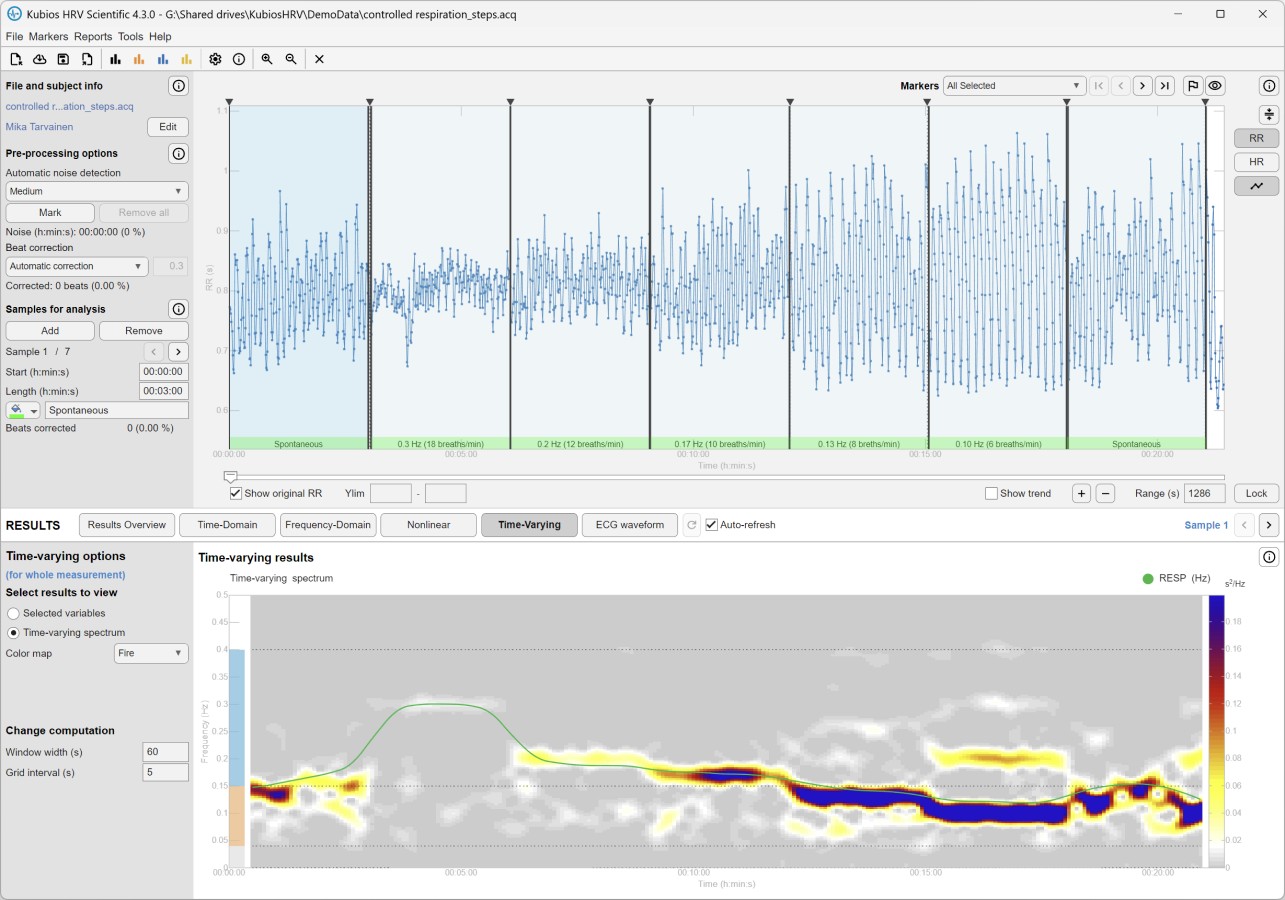Click the orange bar chart report icon
Screen dimensions: 1285x900
(139, 59)
